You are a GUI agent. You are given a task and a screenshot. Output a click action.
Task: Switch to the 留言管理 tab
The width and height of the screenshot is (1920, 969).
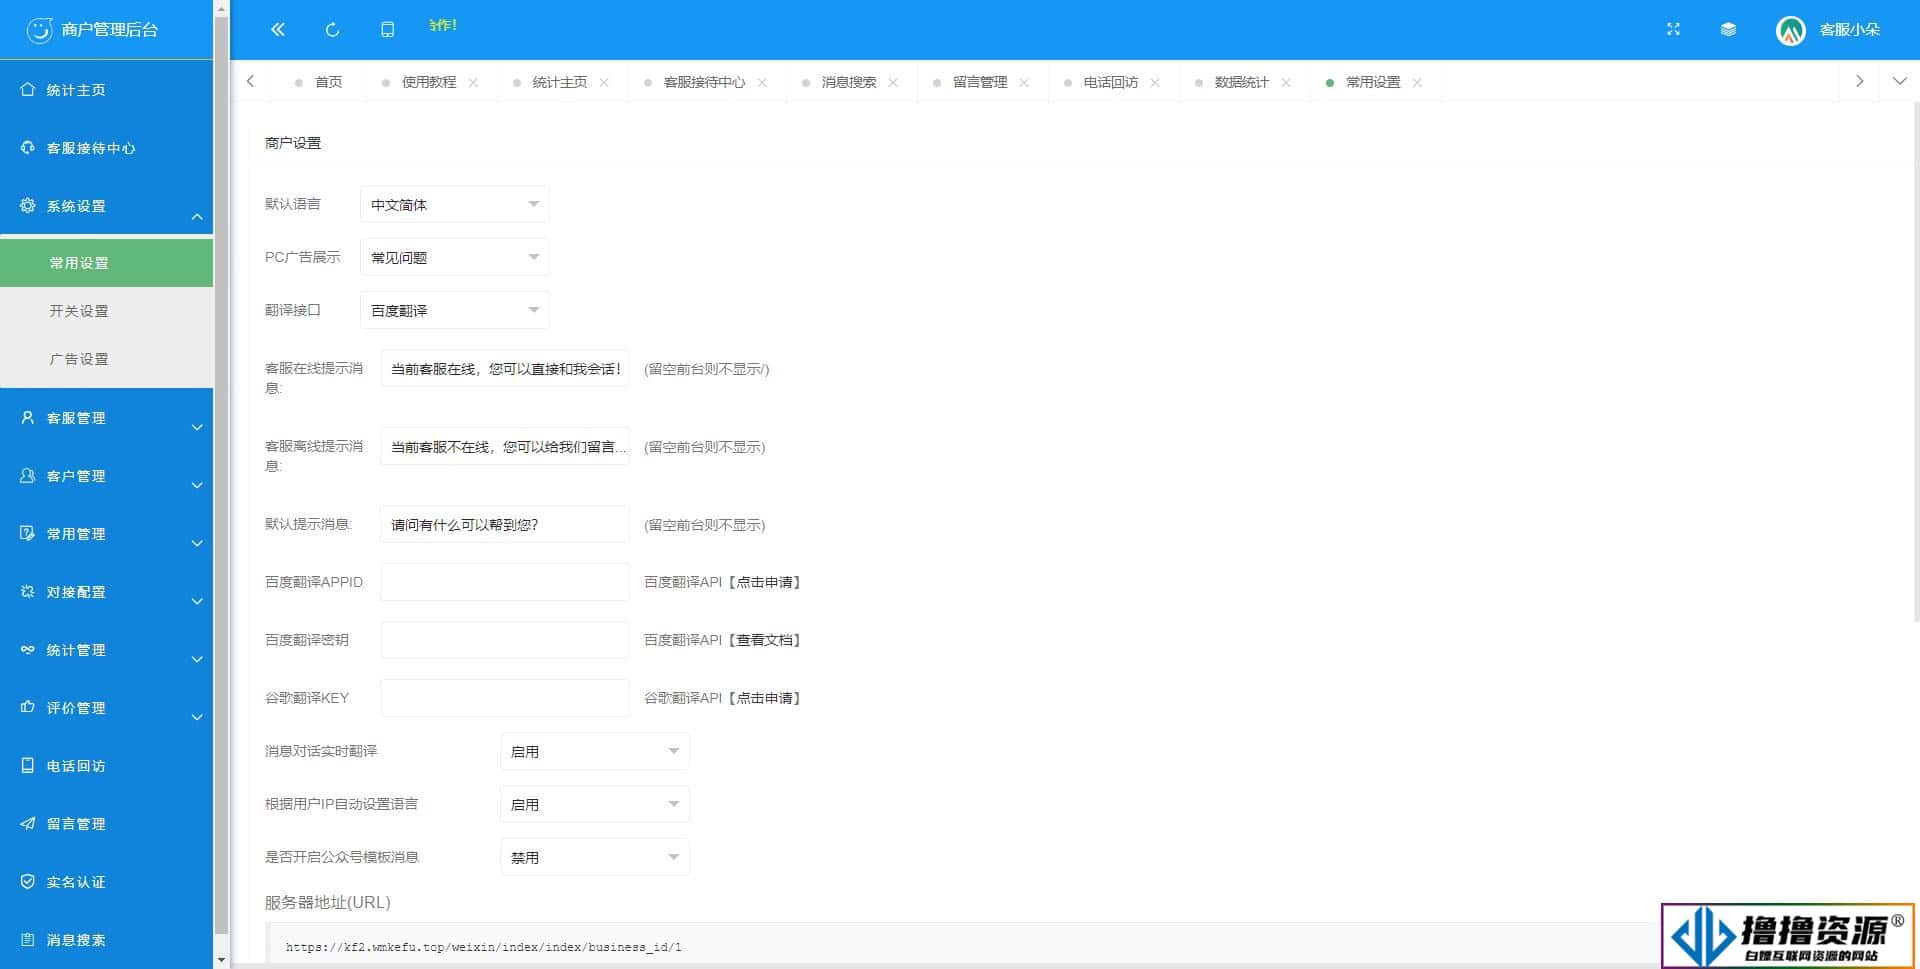click(x=980, y=82)
